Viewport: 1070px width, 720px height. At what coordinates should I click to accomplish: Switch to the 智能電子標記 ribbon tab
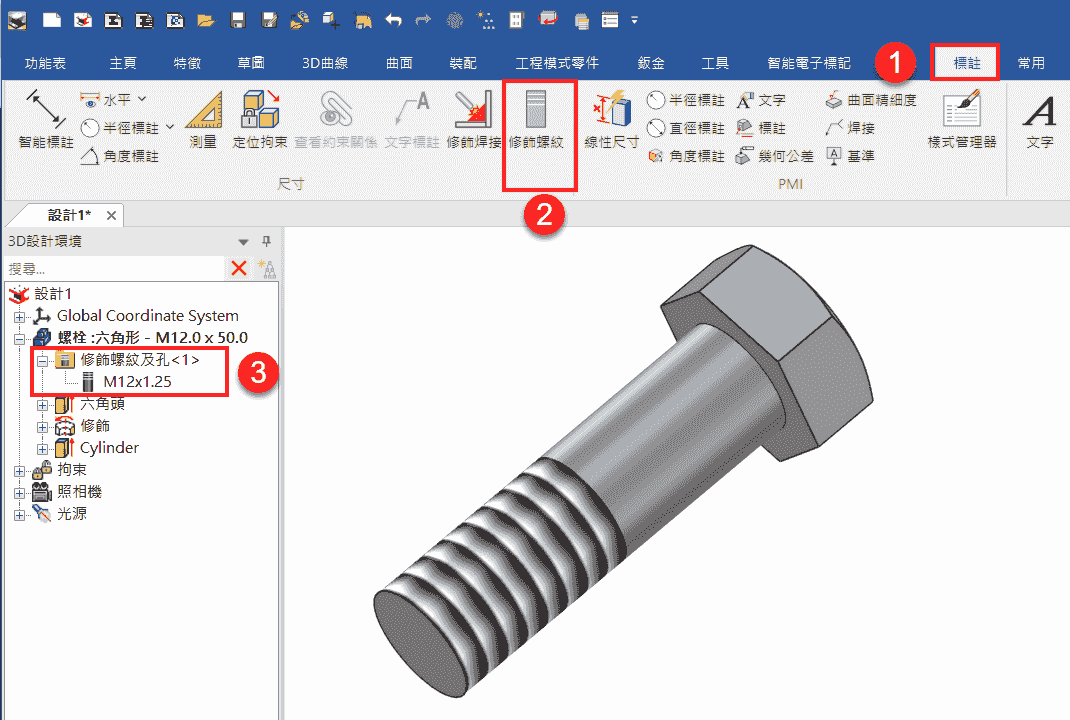(809, 63)
